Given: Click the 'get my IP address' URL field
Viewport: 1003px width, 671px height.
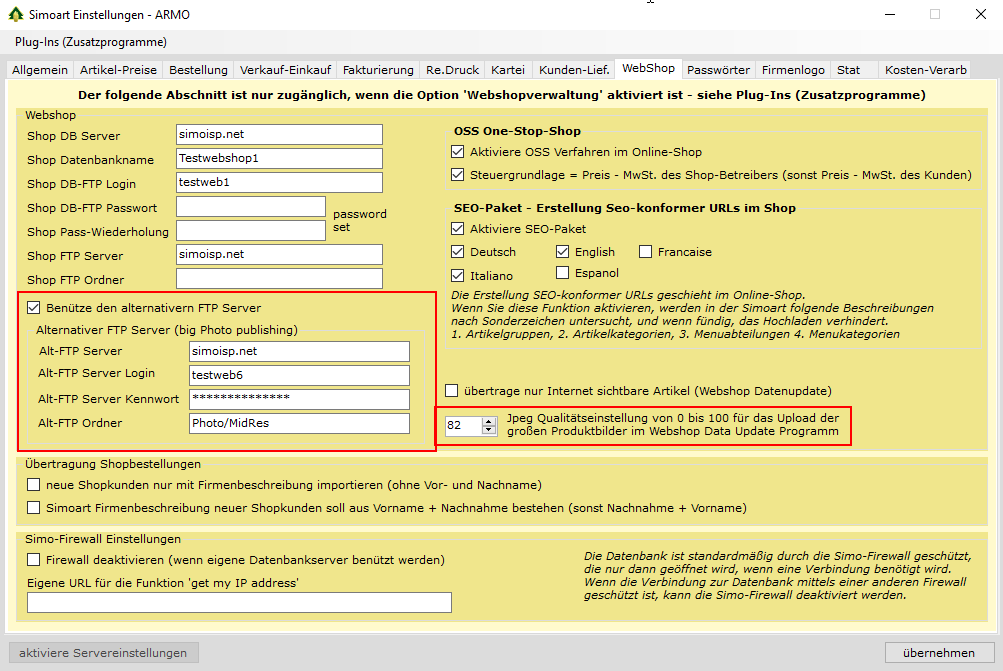Looking at the screenshot, I should (239, 602).
